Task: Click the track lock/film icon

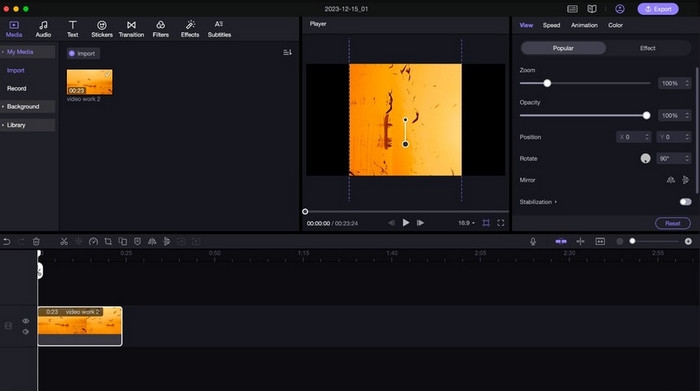Action: pyautogui.click(x=8, y=326)
